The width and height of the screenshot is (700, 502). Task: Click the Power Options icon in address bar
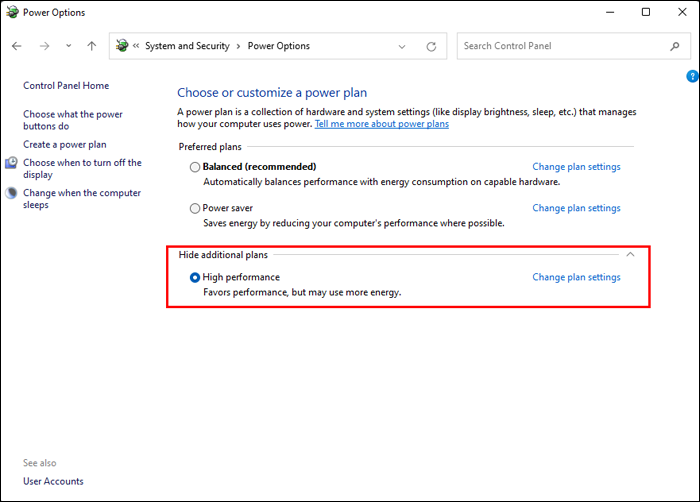pos(122,46)
